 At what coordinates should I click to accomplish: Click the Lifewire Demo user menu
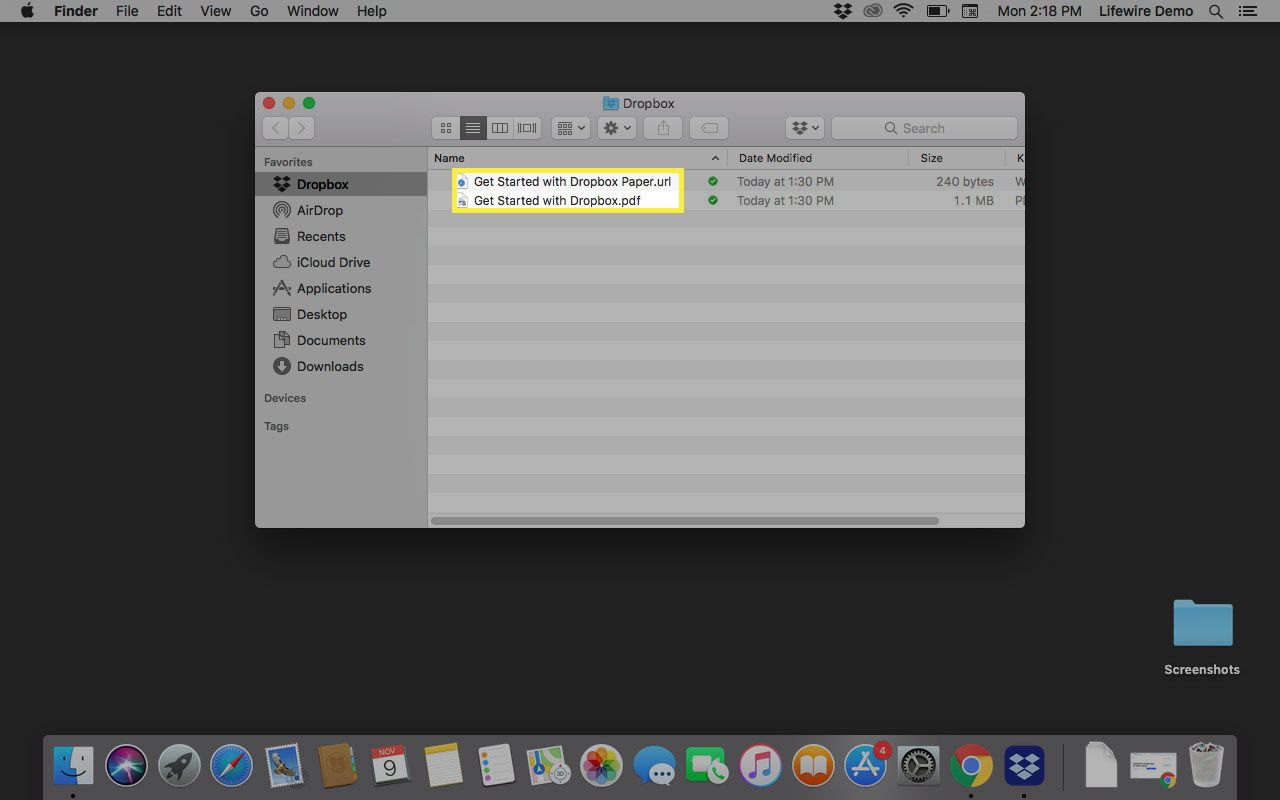1145,11
